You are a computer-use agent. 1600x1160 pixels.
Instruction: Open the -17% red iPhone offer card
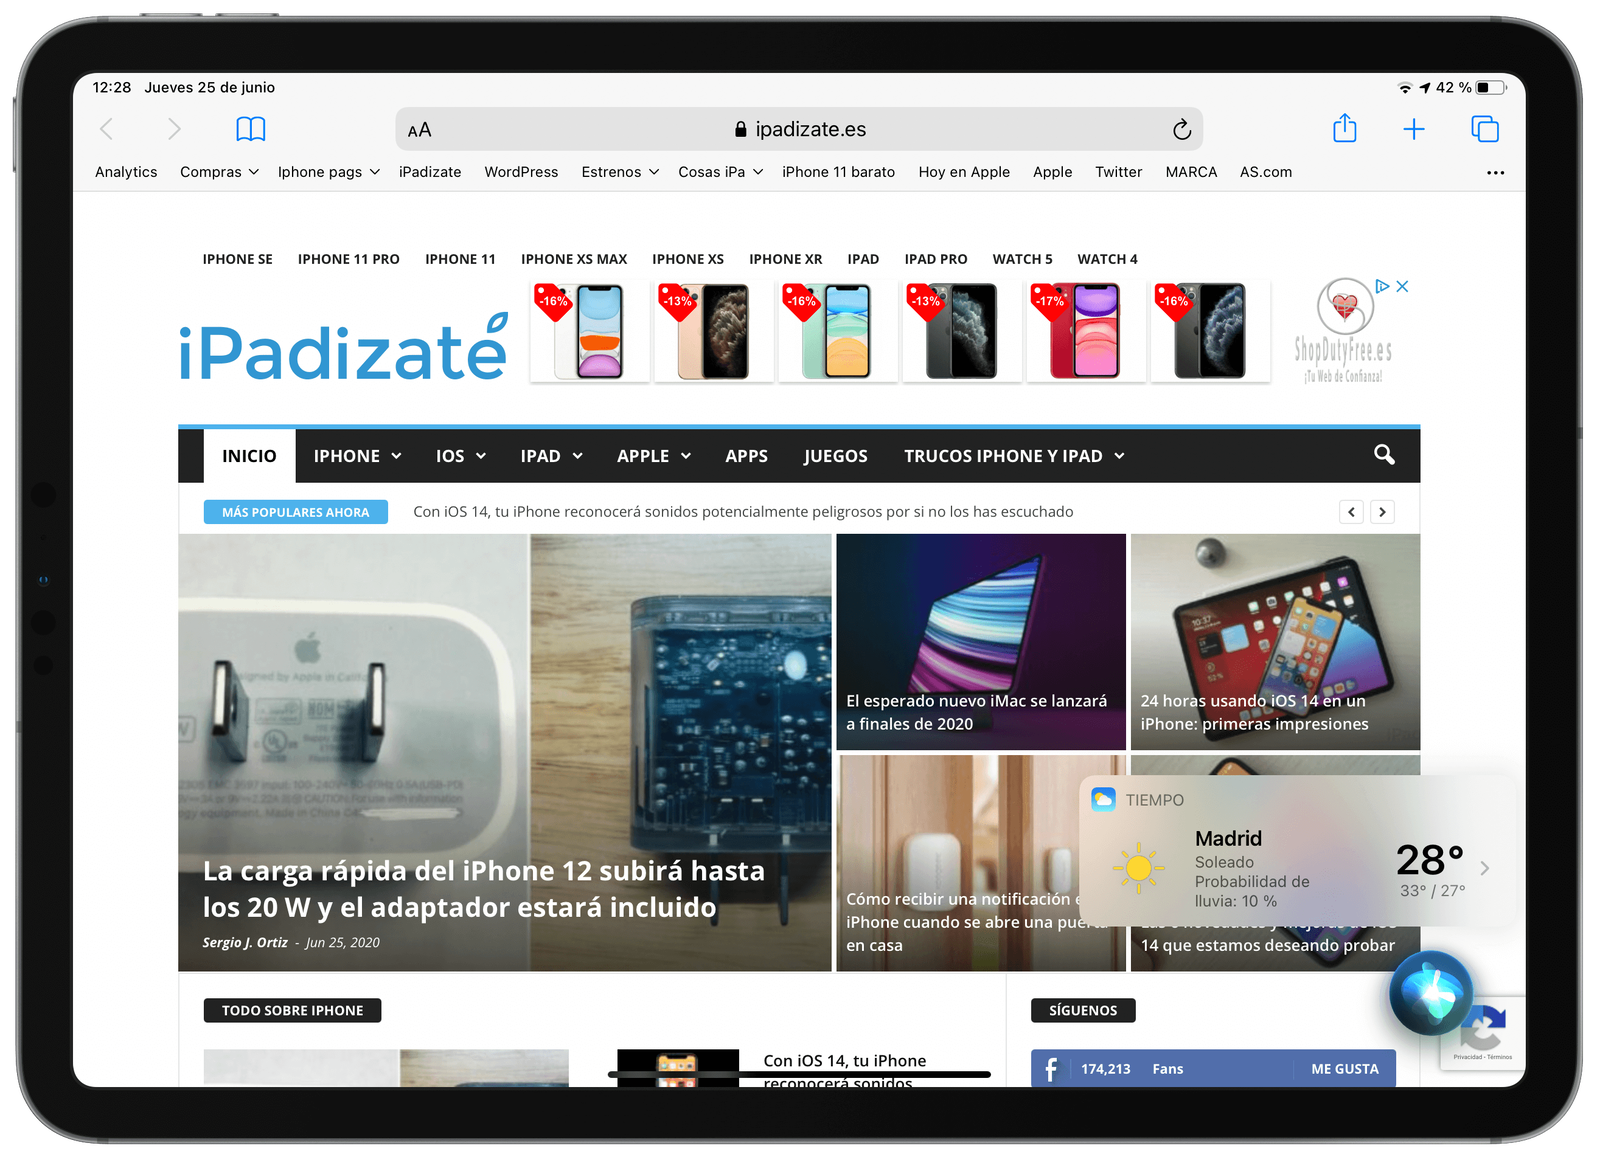click(1085, 331)
